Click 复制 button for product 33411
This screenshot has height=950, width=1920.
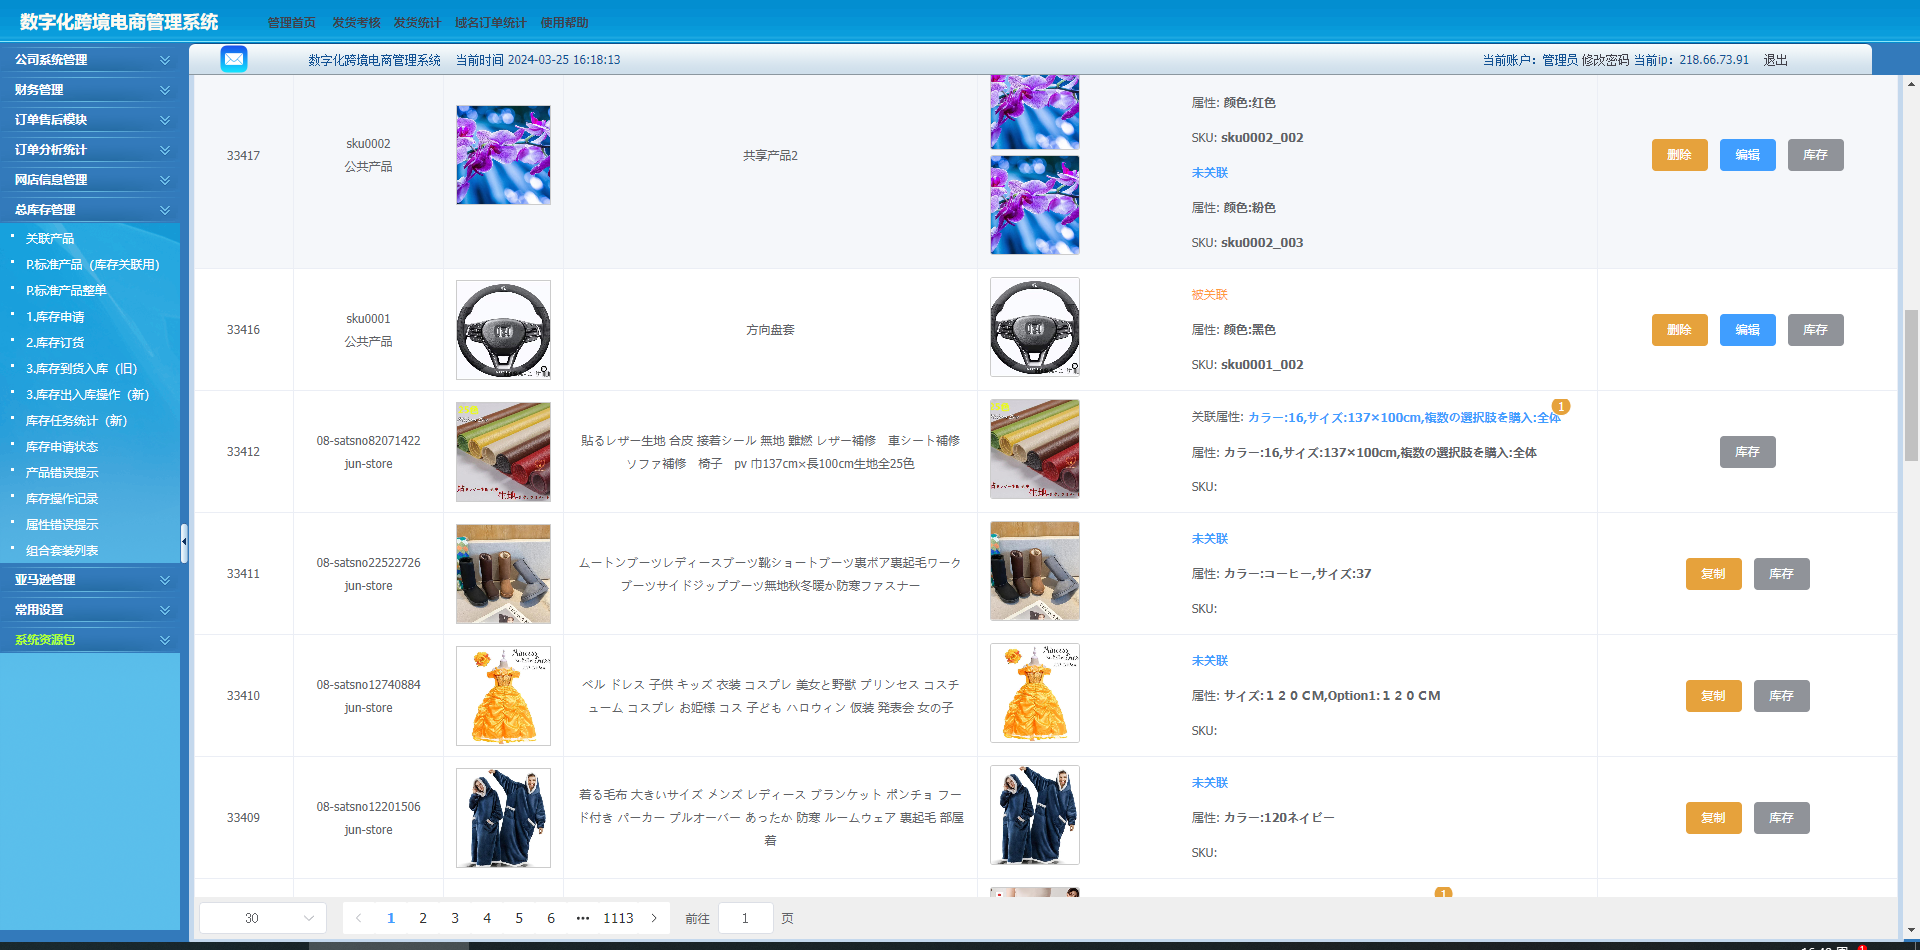click(1713, 574)
